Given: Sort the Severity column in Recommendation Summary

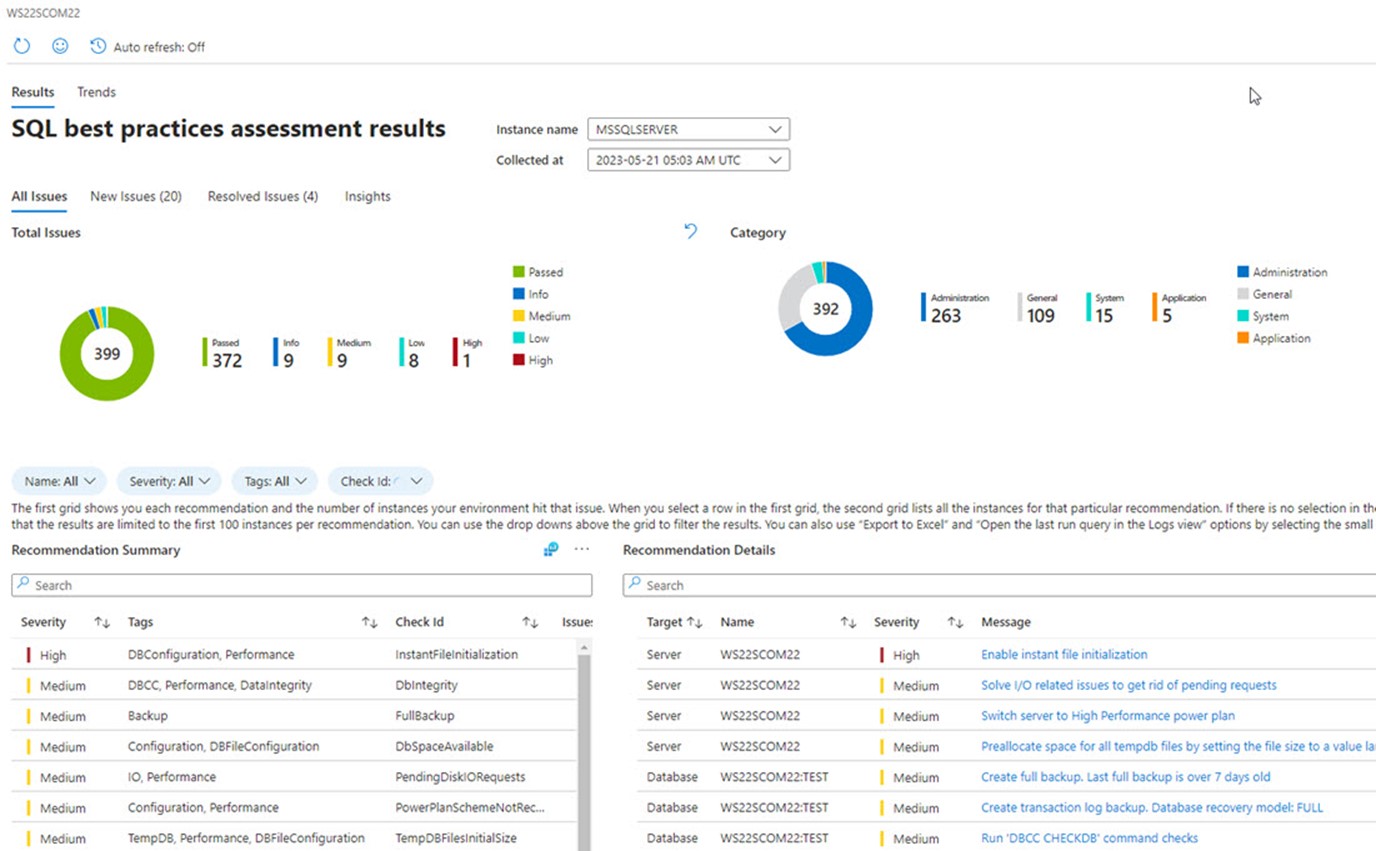Looking at the screenshot, I should coord(101,622).
